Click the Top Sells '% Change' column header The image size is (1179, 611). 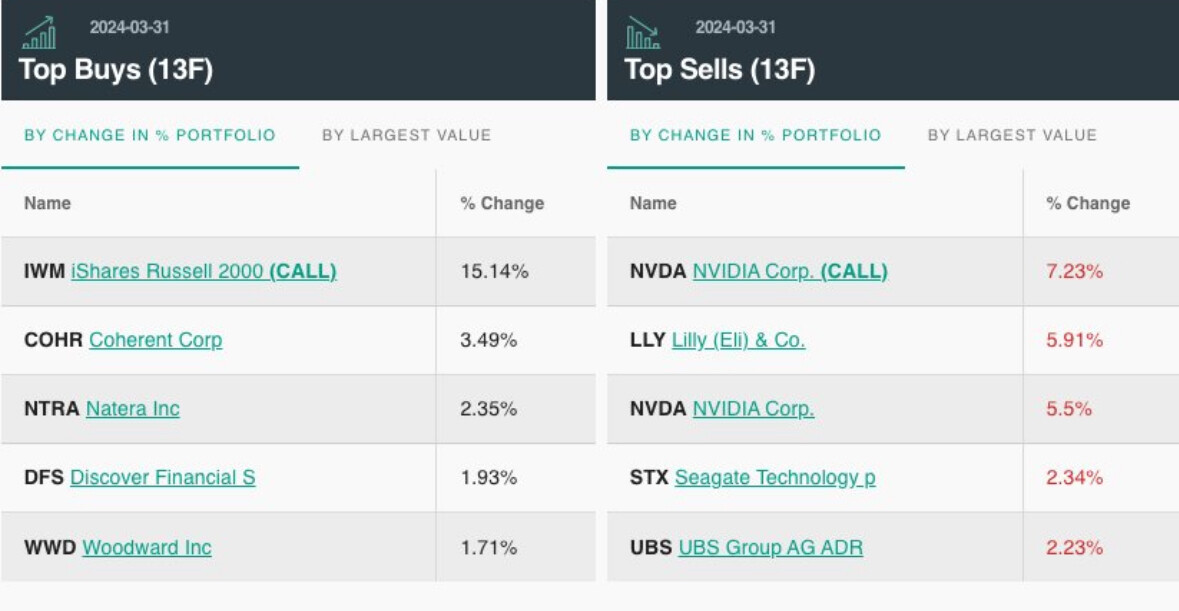pos(1088,203)
